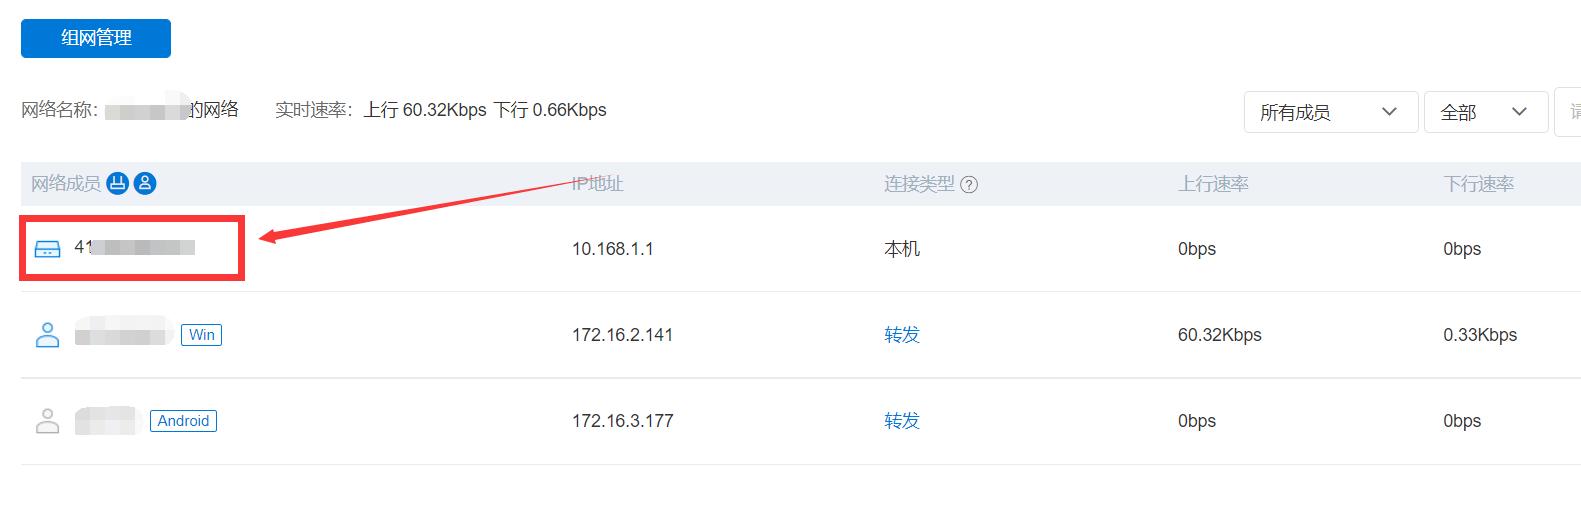Click the Android platform tag
This screenshot has width=1581, height=512.
[183, 421]
